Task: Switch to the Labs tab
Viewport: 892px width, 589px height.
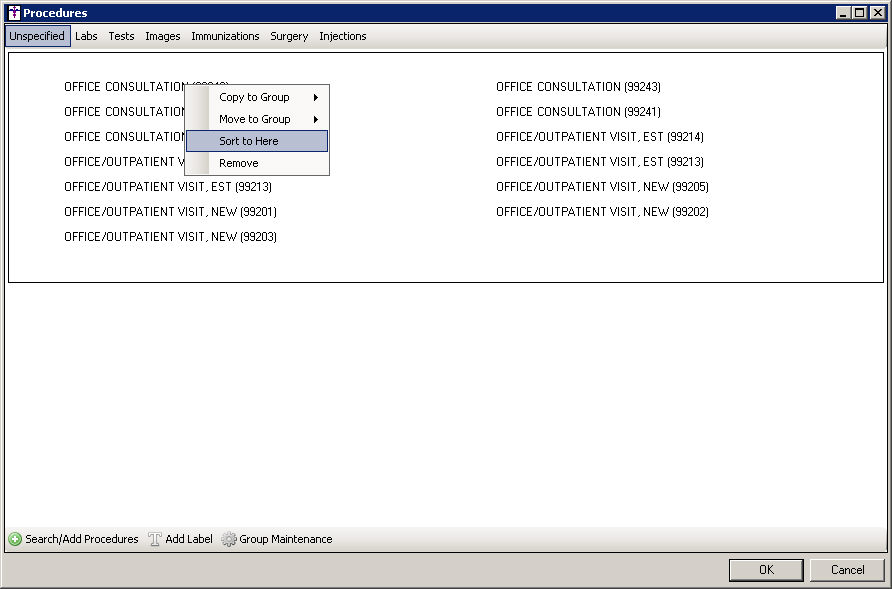Action: 86,36
